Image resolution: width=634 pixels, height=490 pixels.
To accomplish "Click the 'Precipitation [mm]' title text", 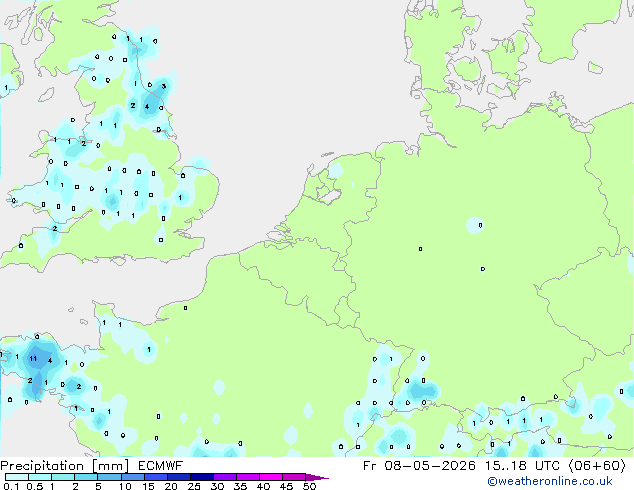I will coord(65,466).
